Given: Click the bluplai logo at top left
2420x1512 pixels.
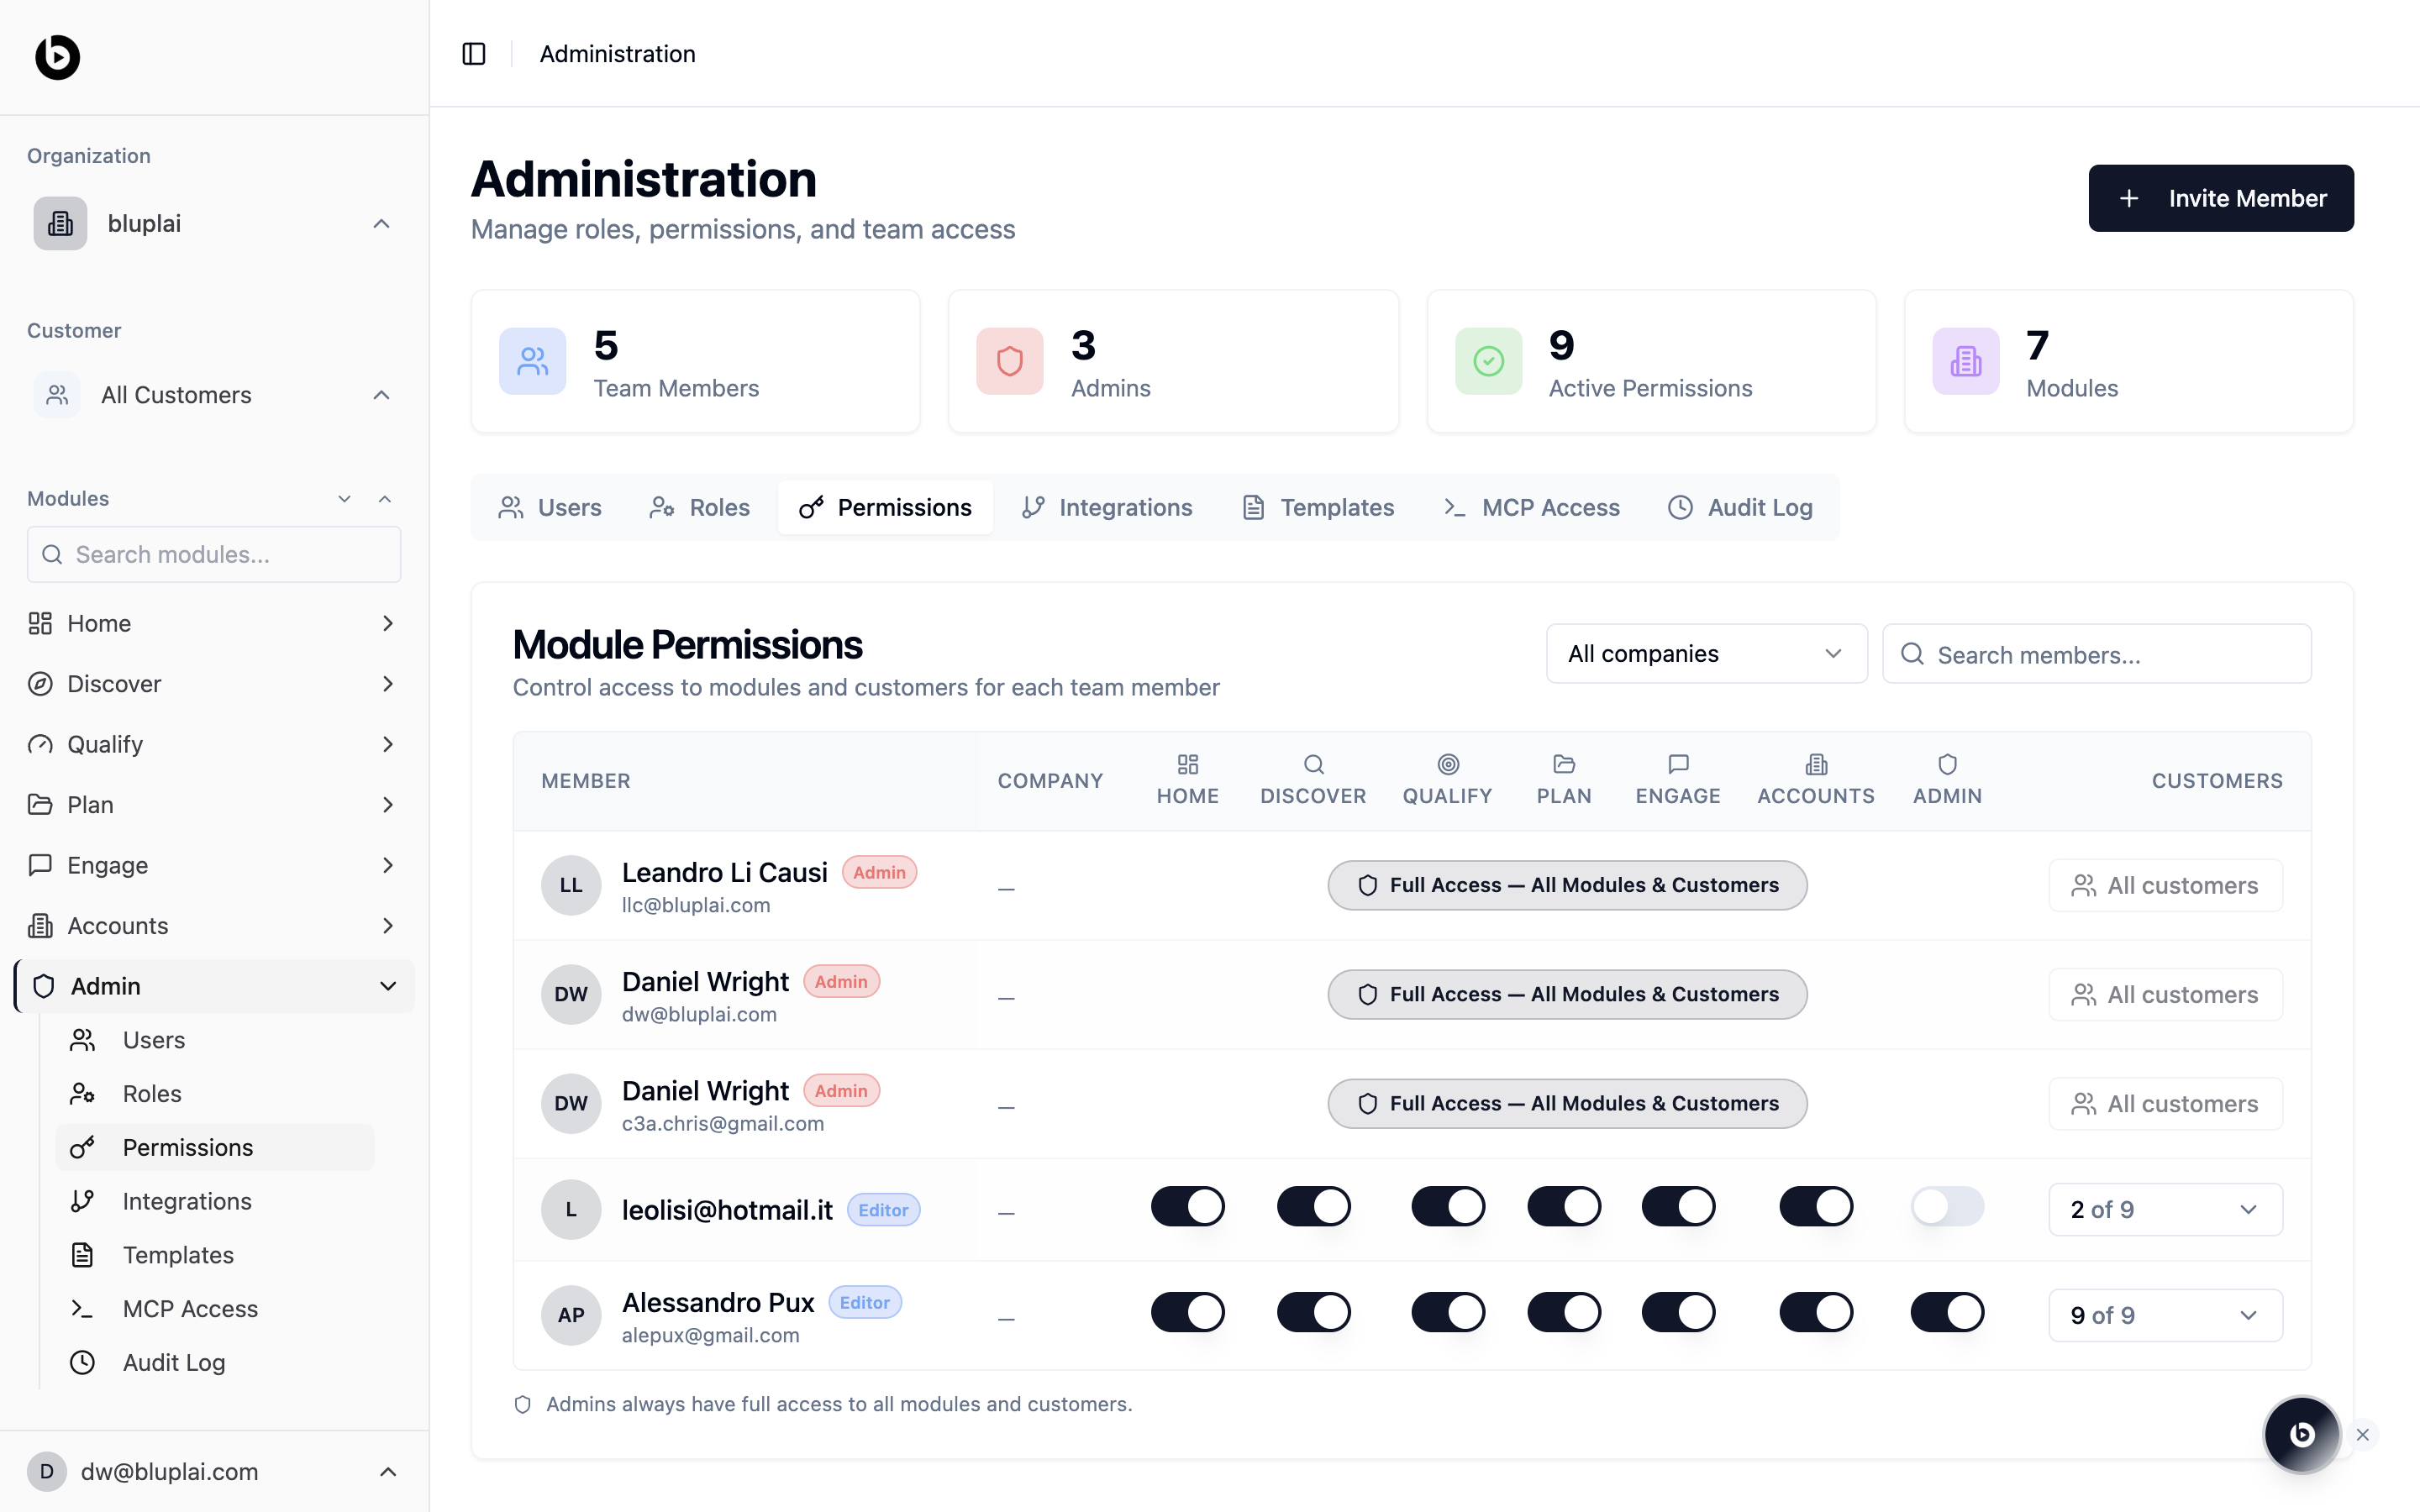Looking at the screenshot, I should 57,57.
